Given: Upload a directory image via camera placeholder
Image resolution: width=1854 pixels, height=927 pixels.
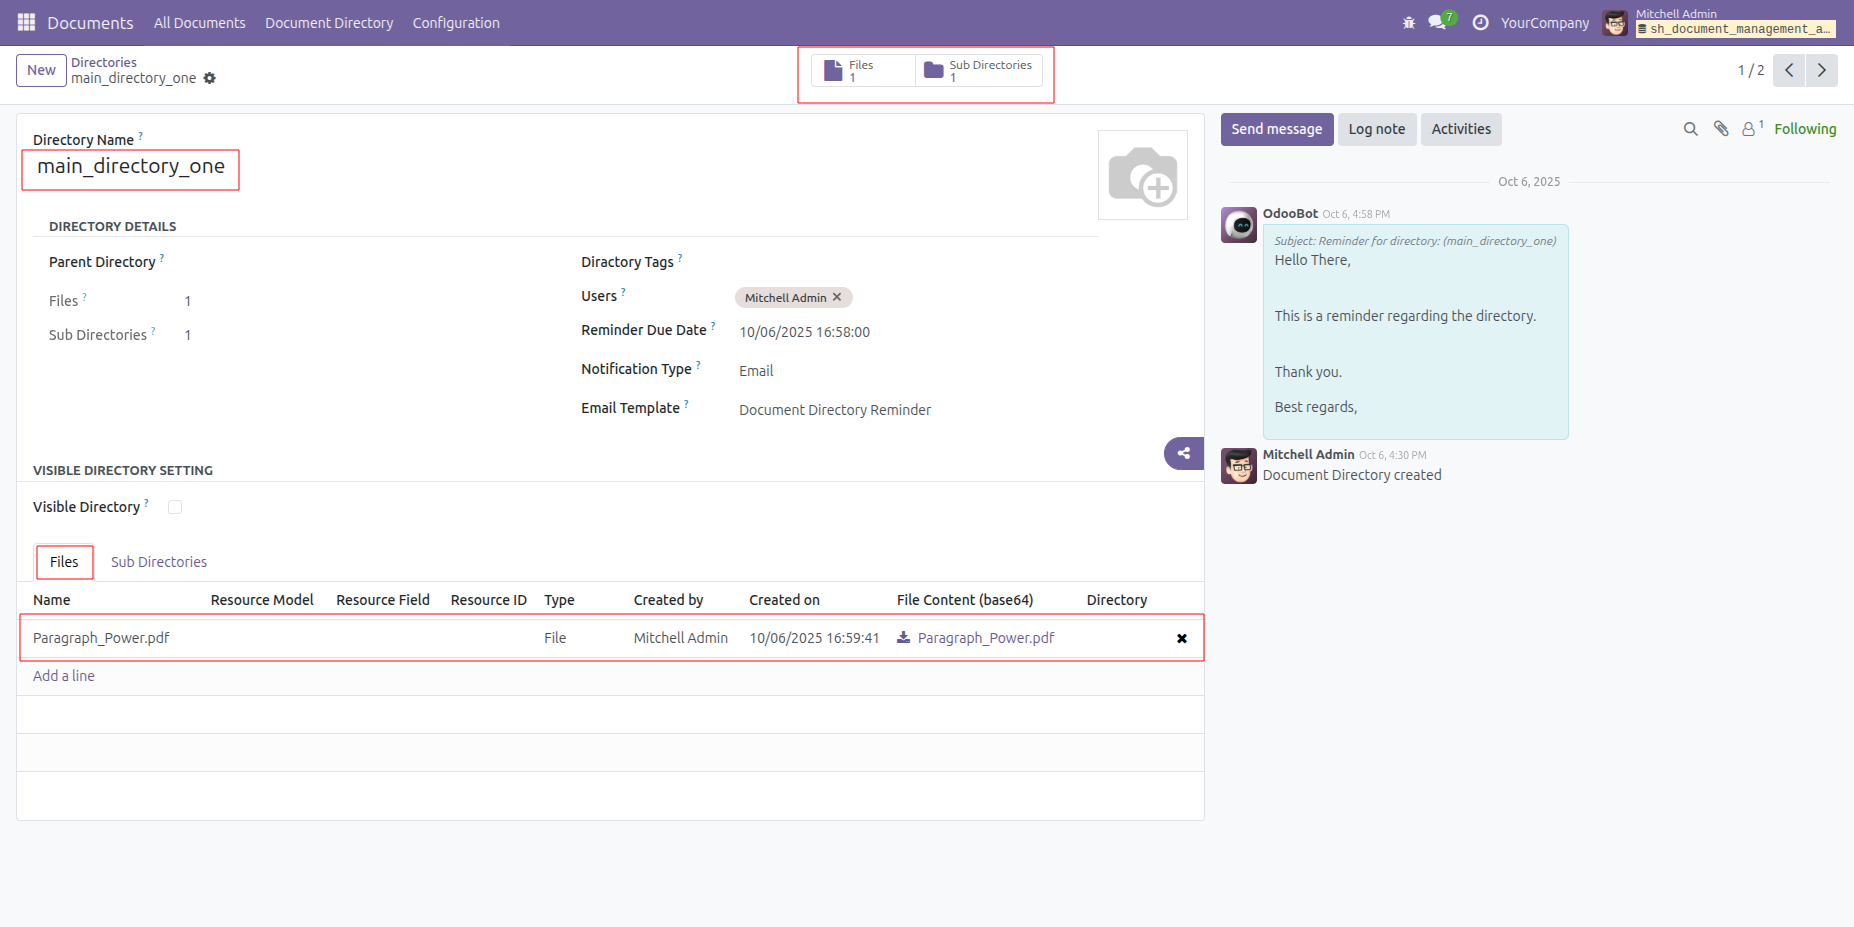Looking at the screenshot, I should (x=1142, y=176).
